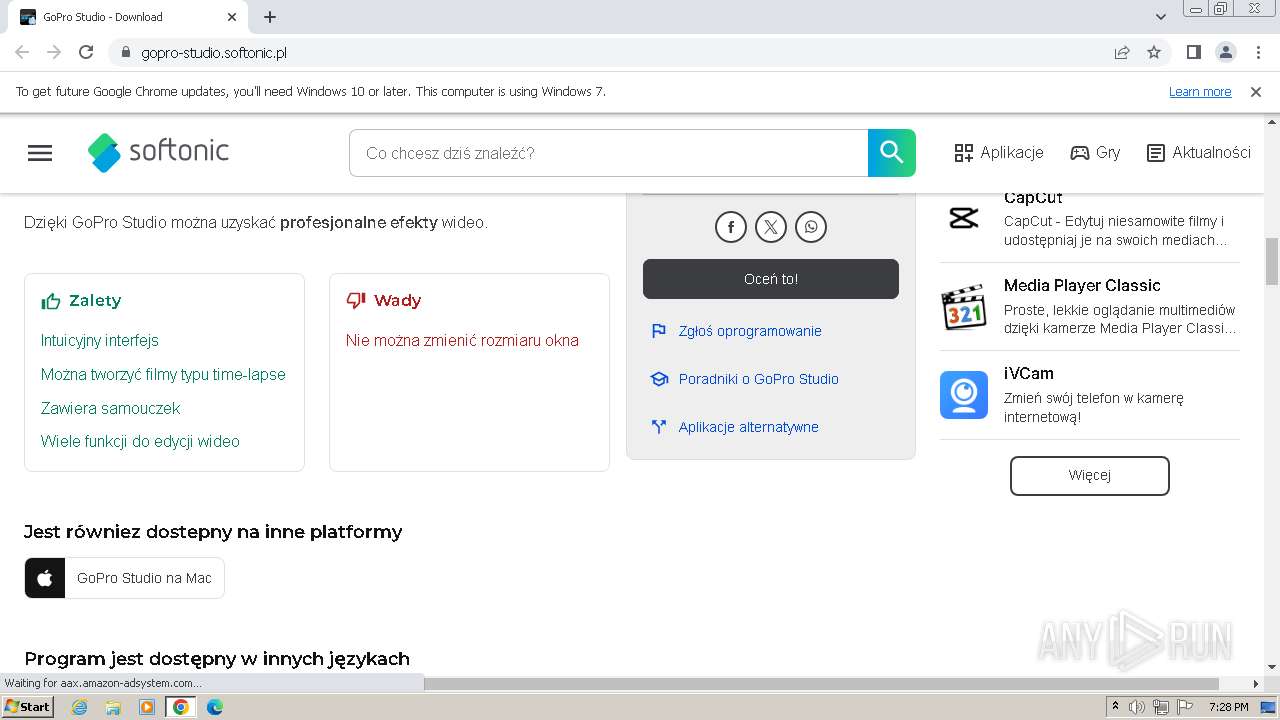Click the Apple icon for Mac version
Image resolution: width=1280 pixels, height=720 pixels.
45,578
